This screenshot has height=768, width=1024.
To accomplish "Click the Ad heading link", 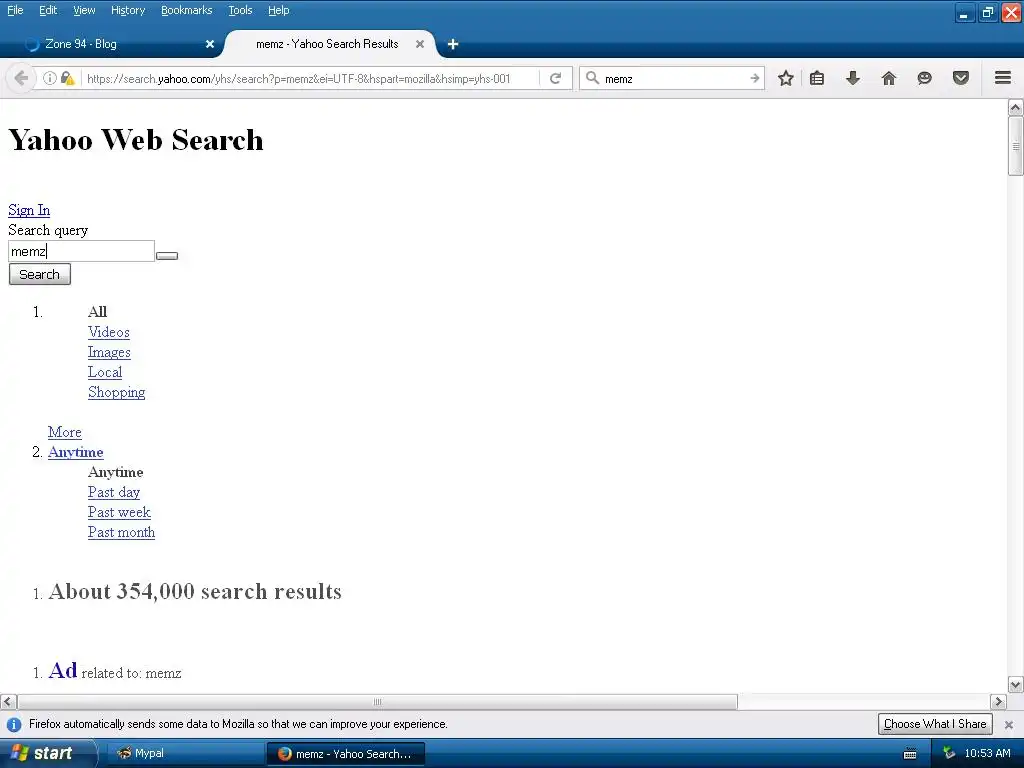I will click(x=63, y=671).
